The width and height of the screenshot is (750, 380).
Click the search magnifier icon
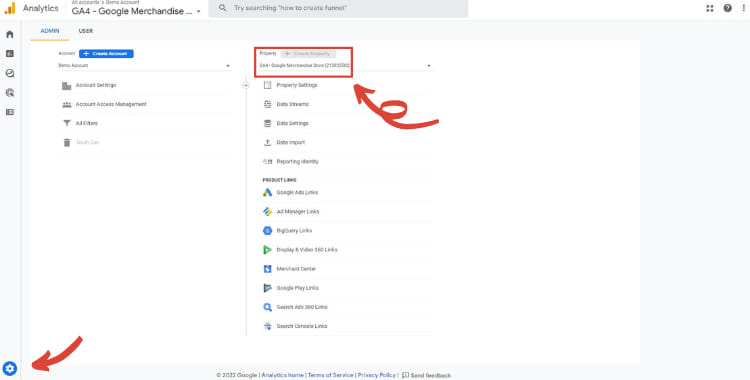click(x=222, y=8)
